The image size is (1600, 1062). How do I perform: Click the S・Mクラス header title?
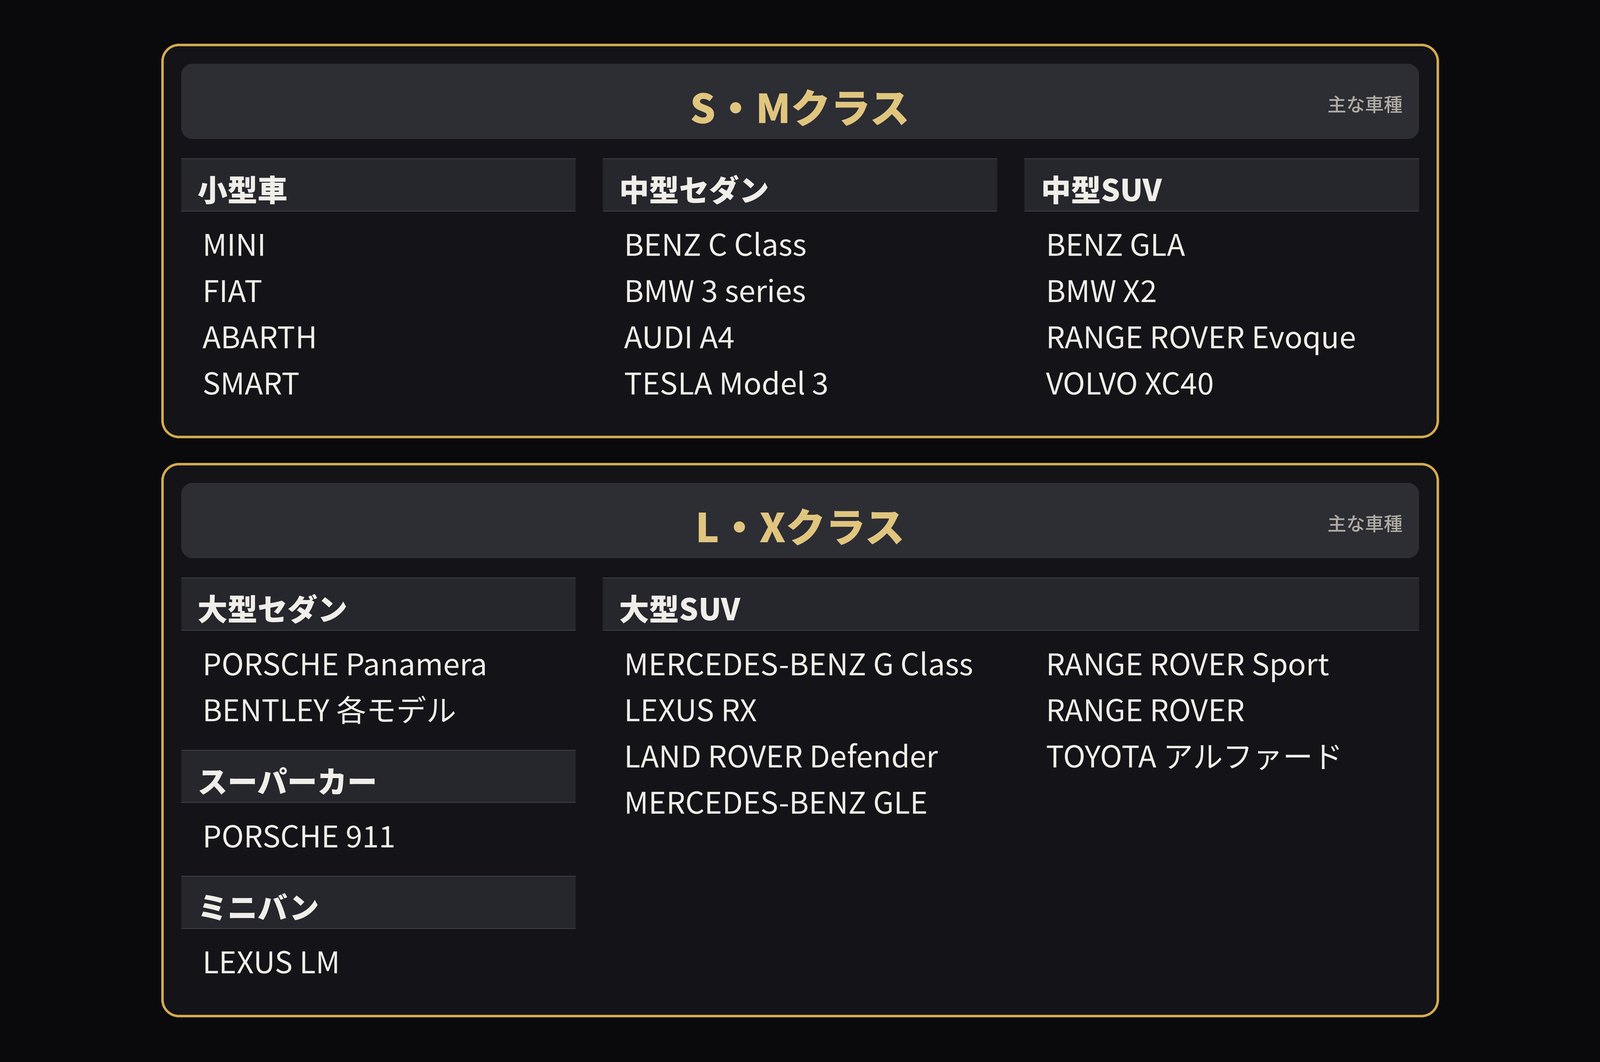(x=799, y=107)
